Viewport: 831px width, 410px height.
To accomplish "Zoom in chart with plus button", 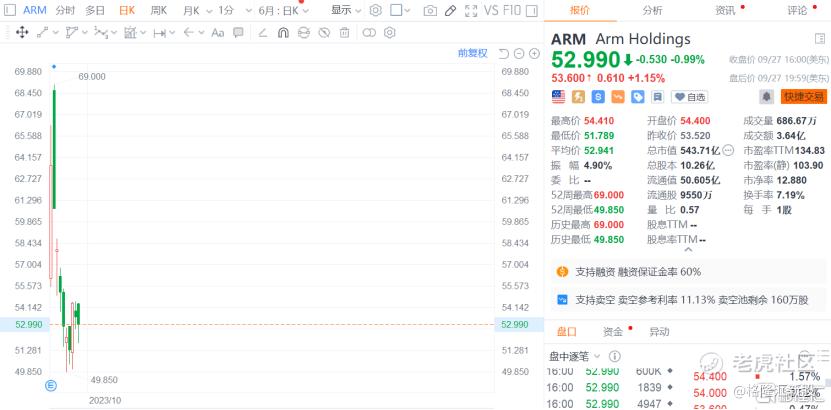I will click(534, 54).
